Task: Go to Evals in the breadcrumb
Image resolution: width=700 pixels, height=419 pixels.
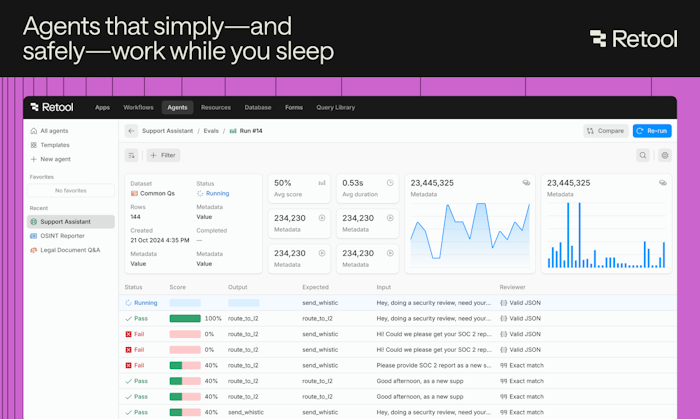Action: pyautogui.click(x=211, y=131)
